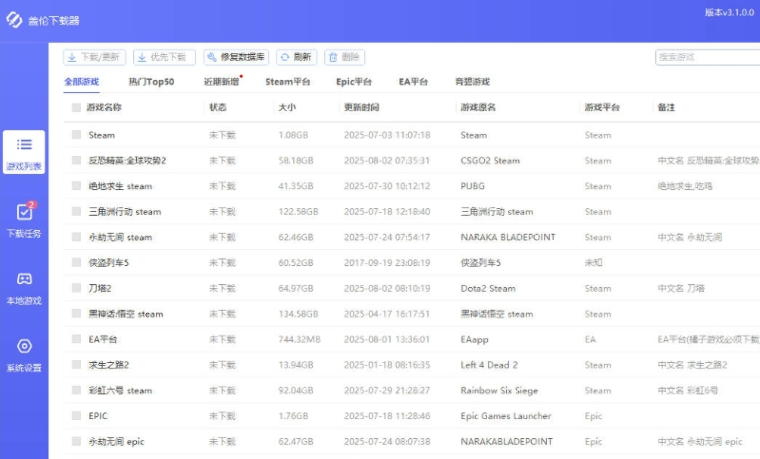Select the Left 4 Dead 2 cell
The image size is (760, 459).
(489, 365)
